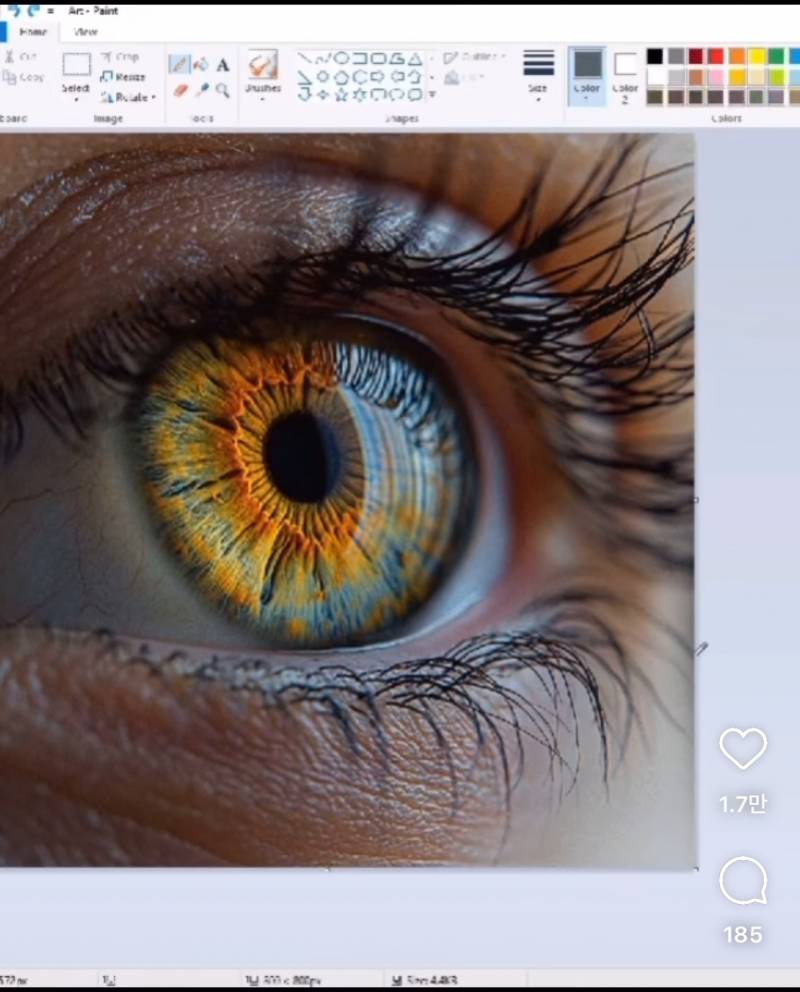Open the shape Outline dropdown
The image size is (800, 992).
tap(475, 58)
